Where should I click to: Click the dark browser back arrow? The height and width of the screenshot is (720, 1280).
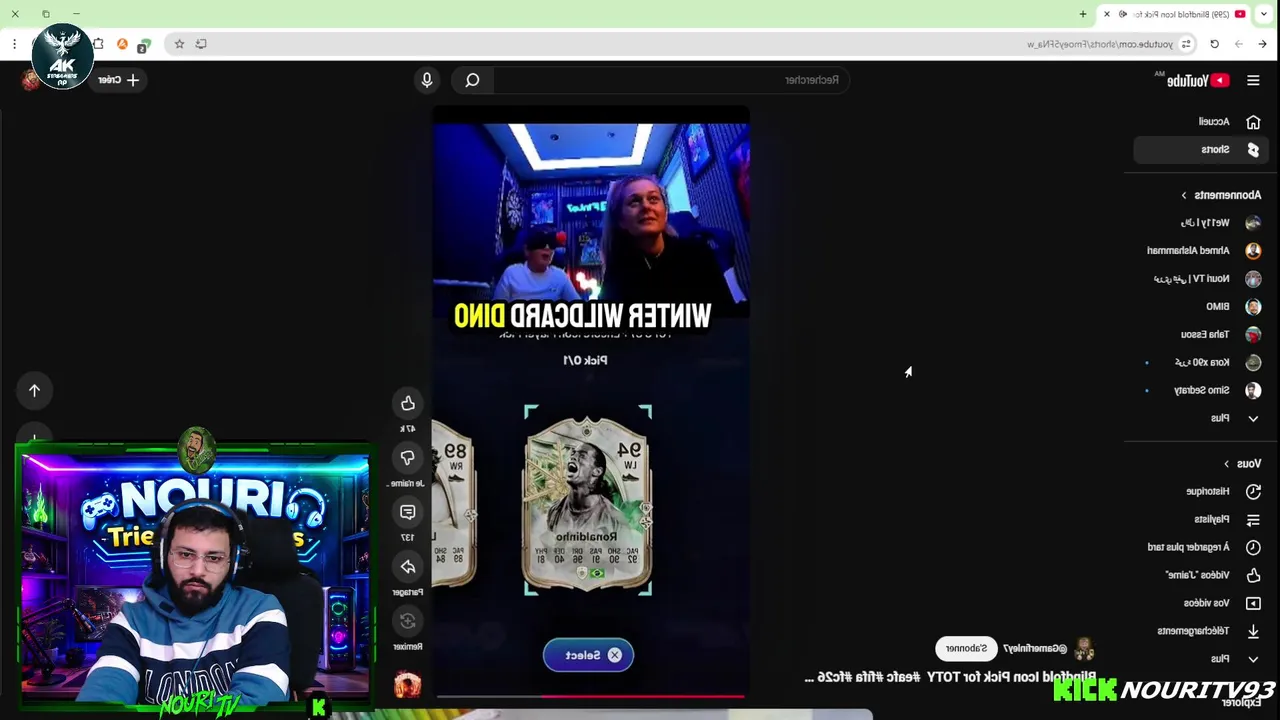point(1262,44)
